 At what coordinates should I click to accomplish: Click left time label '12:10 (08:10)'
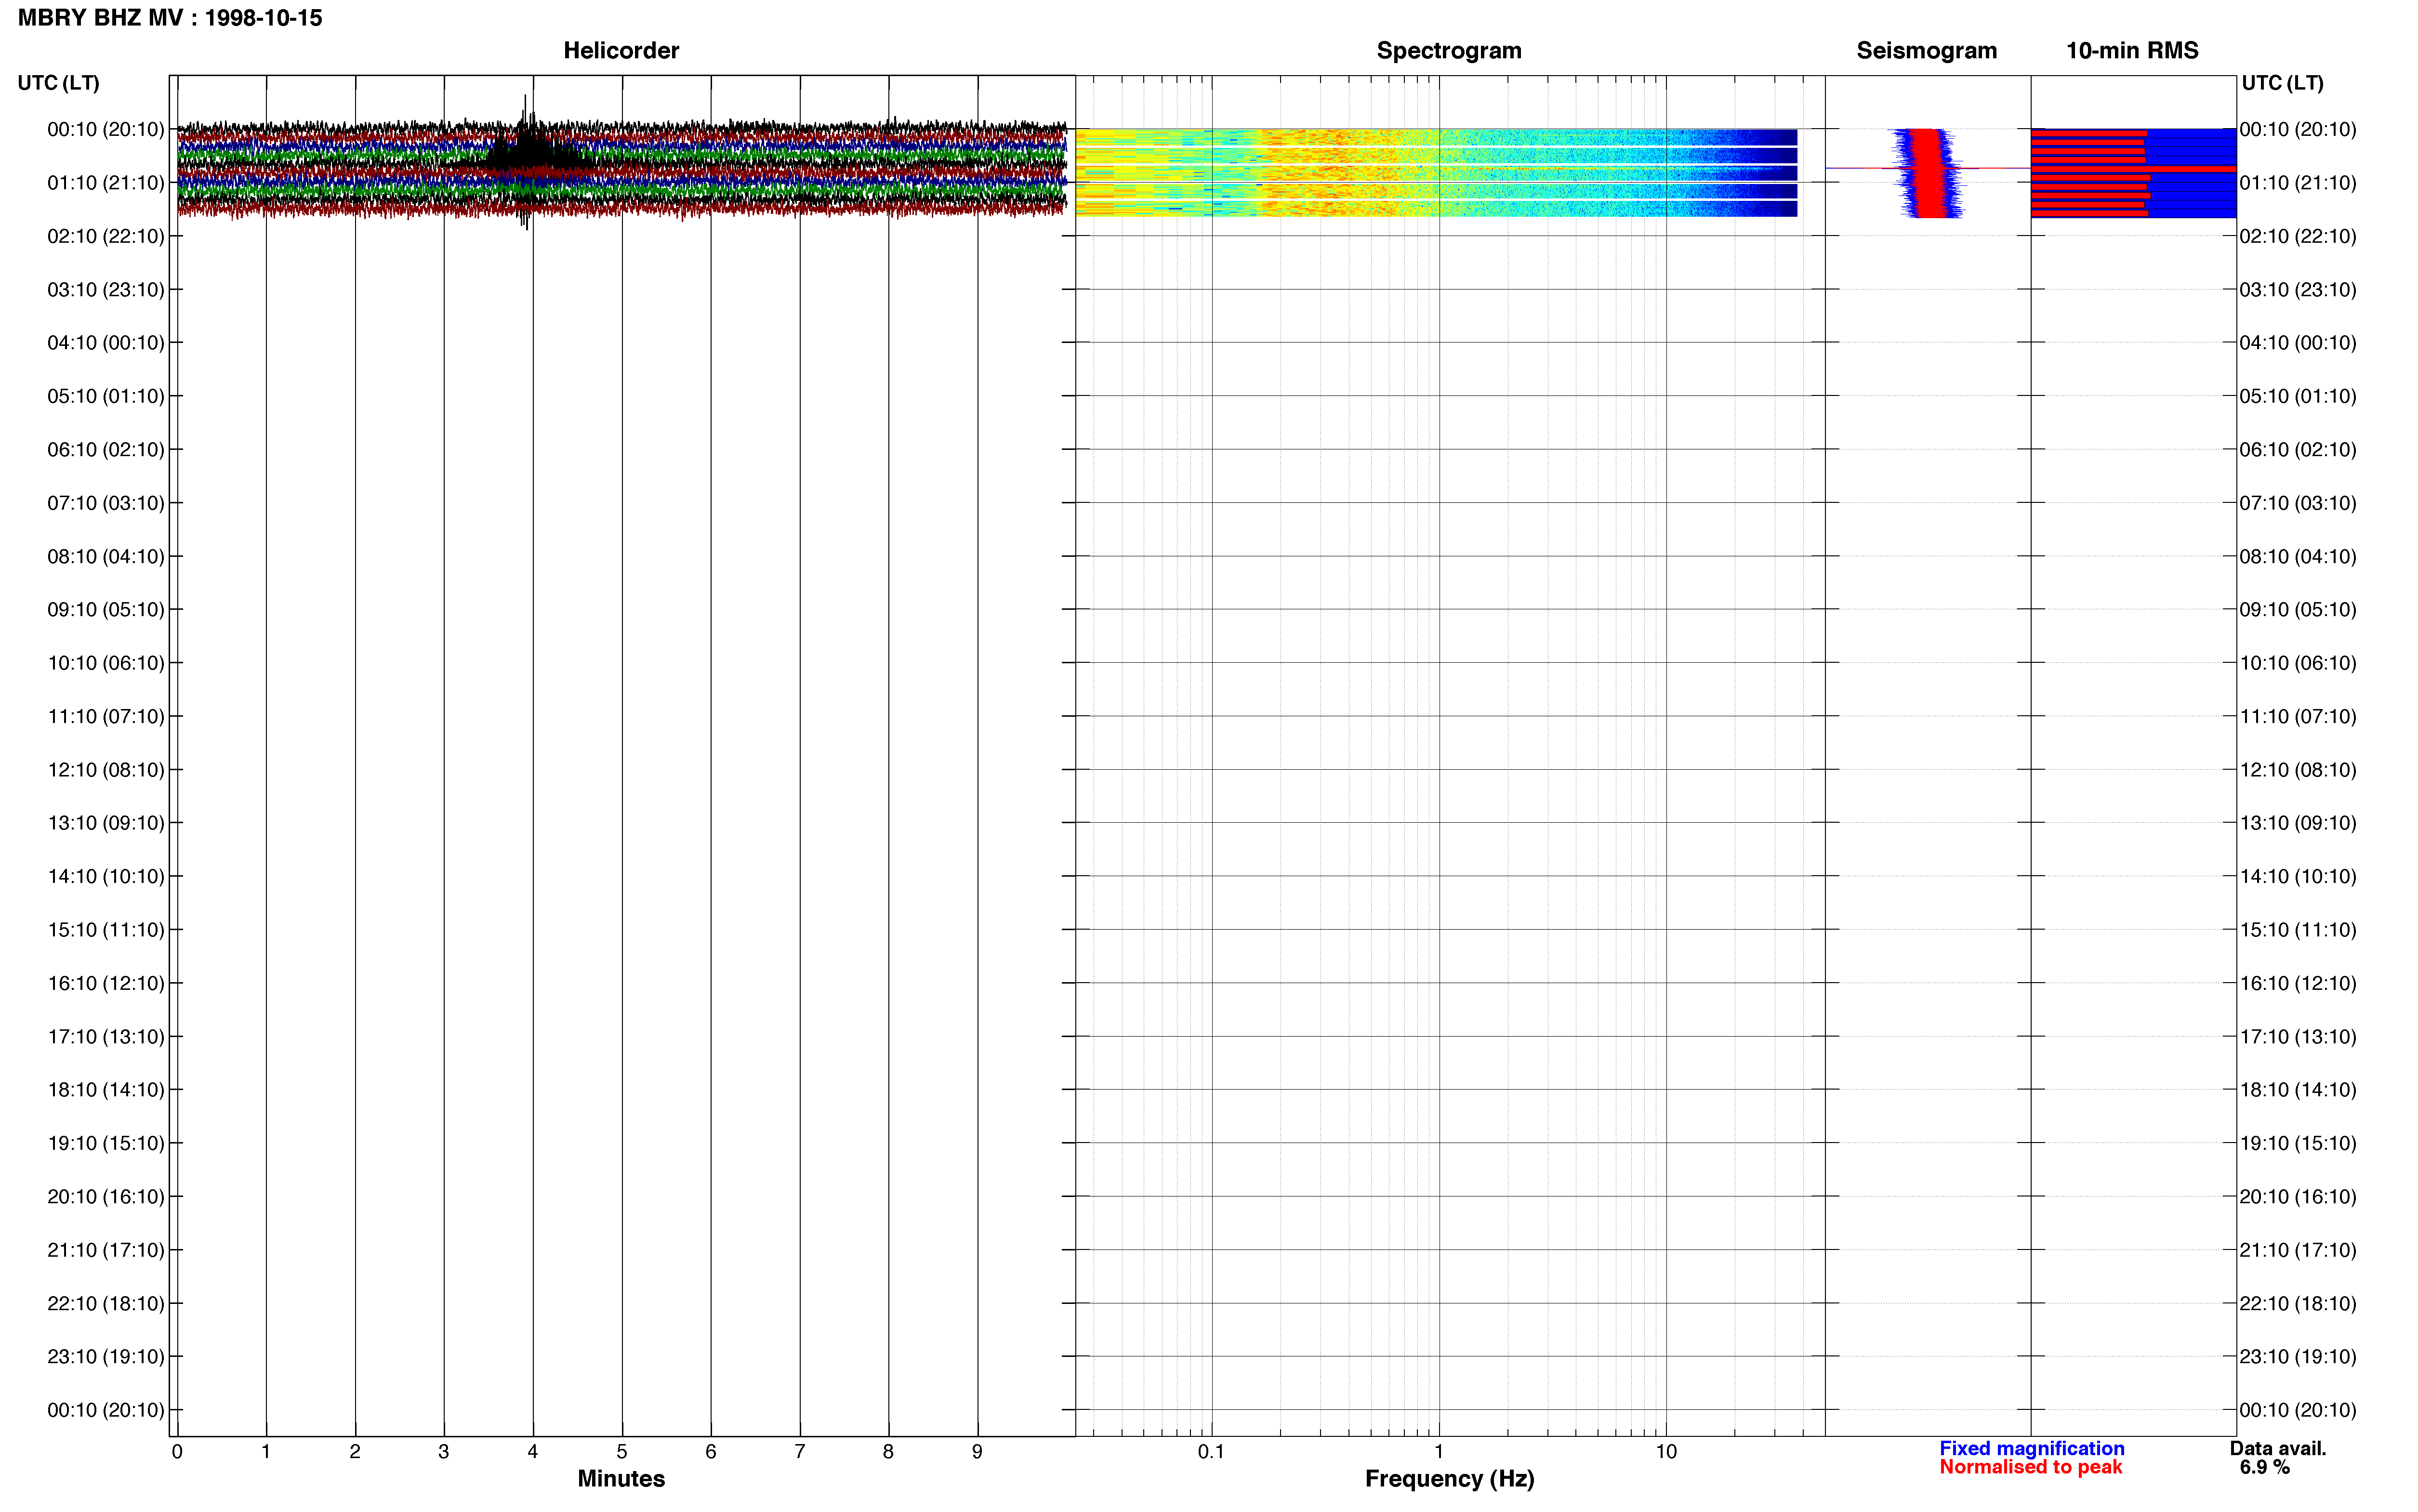(106, 770)
